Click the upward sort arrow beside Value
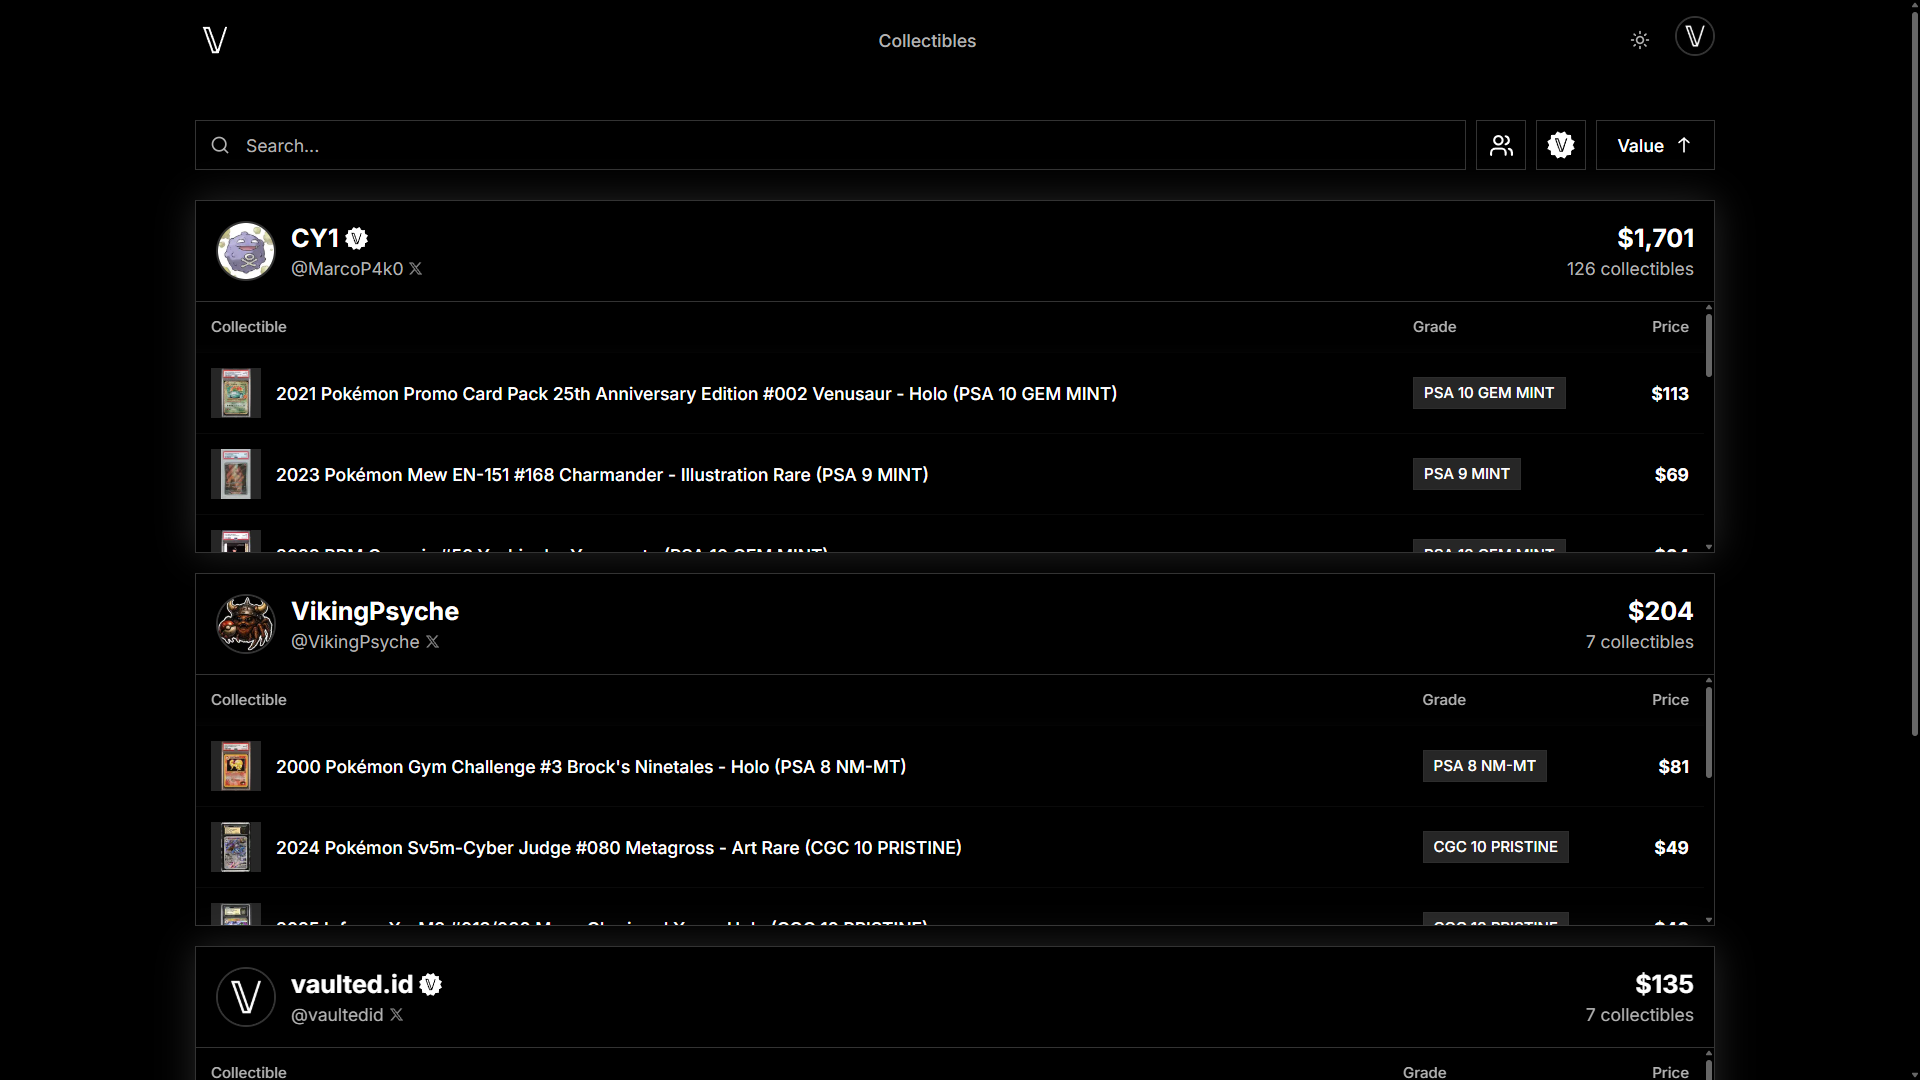 point(1683,145)
